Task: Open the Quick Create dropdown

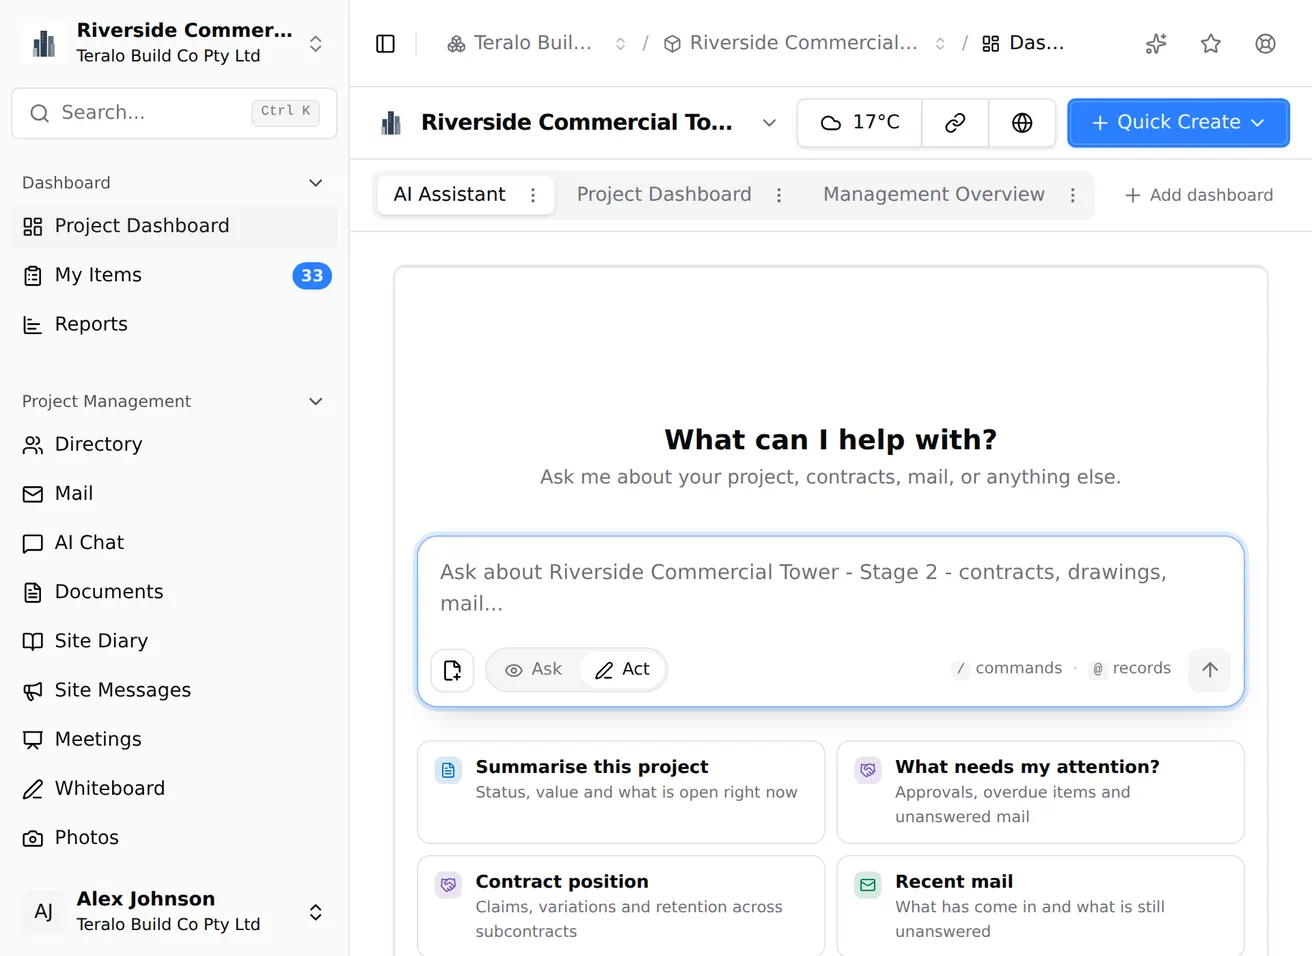Action: point(1178,123)
